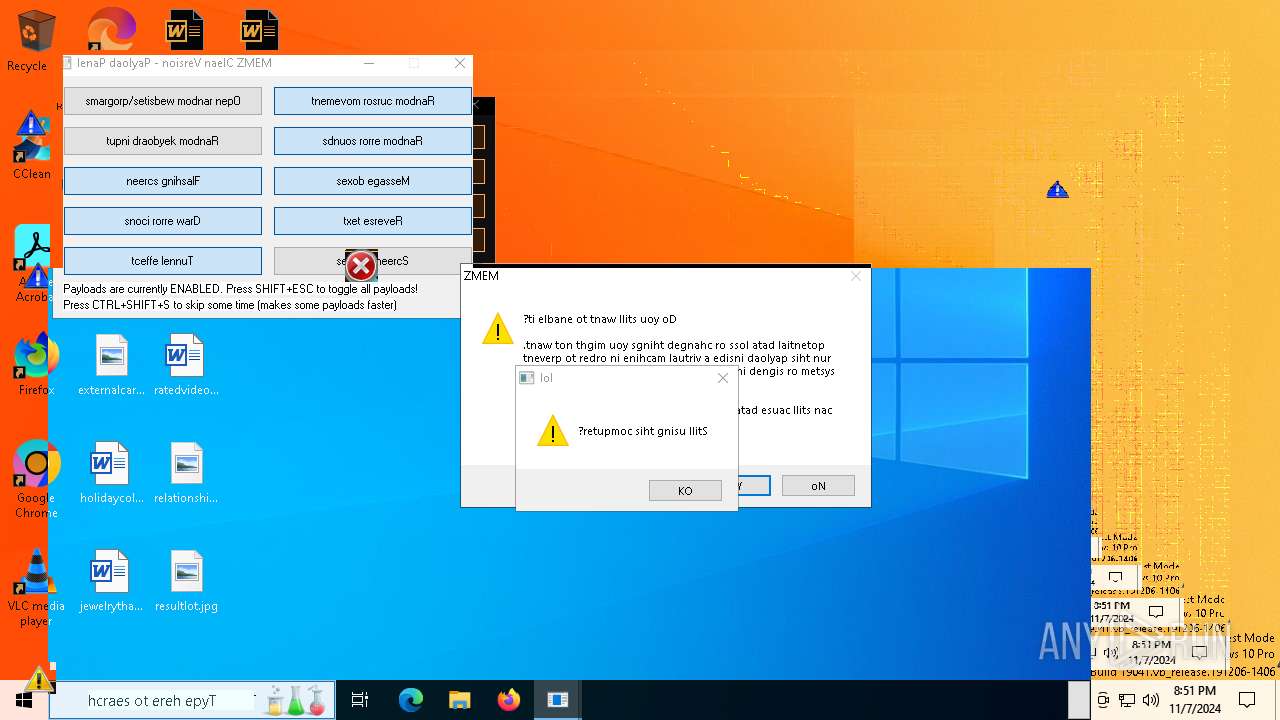1280x720 pixels.
Task: Open the Windows Start menu
Action: pyautogui.click(x=24, y=700)
